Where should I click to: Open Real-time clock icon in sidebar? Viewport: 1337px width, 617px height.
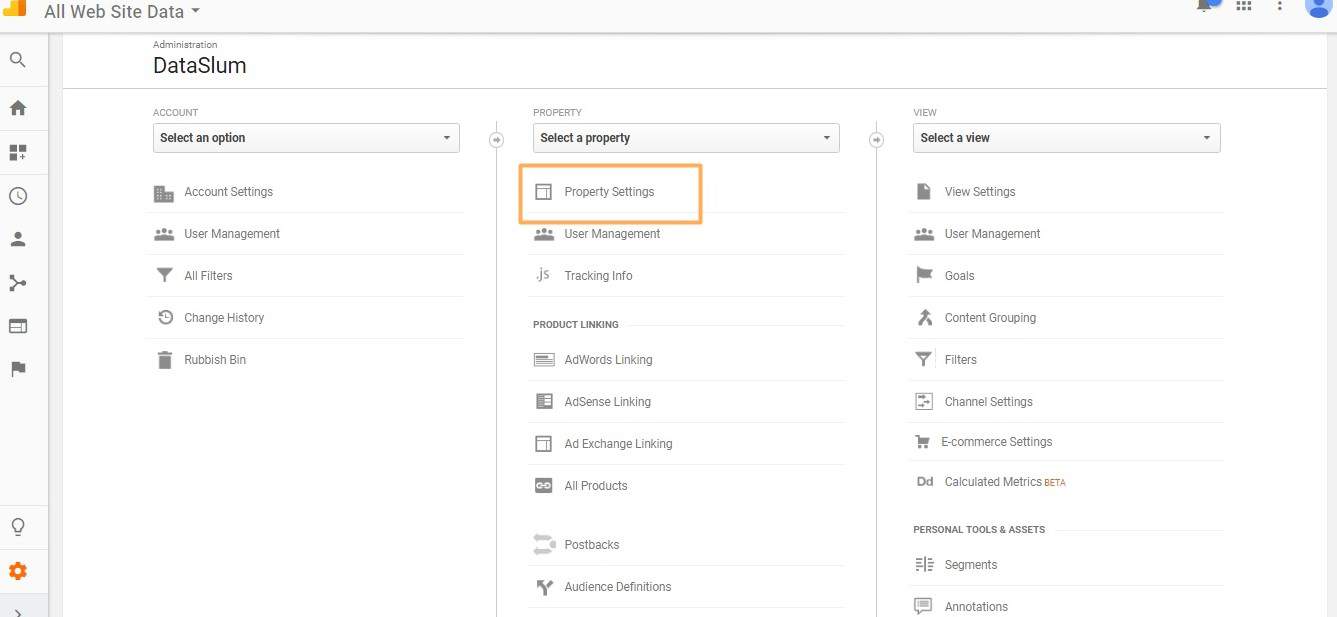coord(17,196)
